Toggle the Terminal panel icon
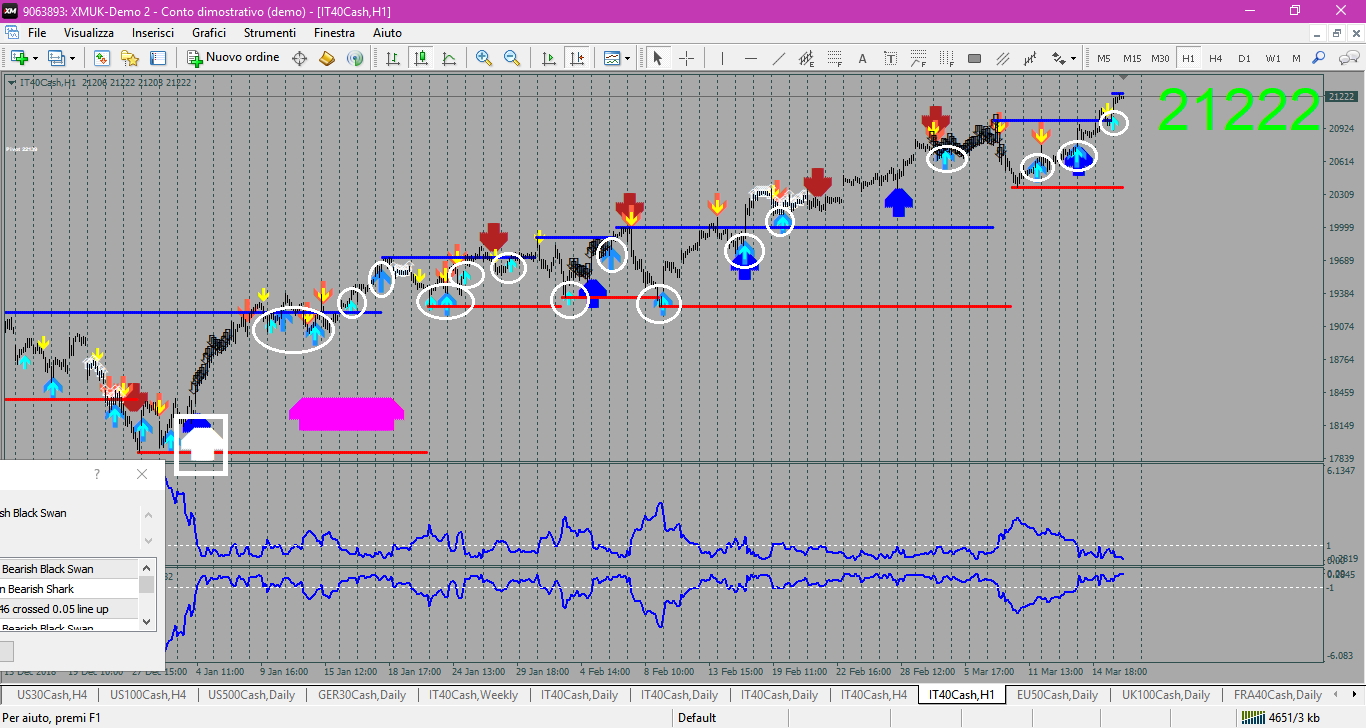Image resolution: width=1366 pixels, height=728 pixels. coord(157,58)
